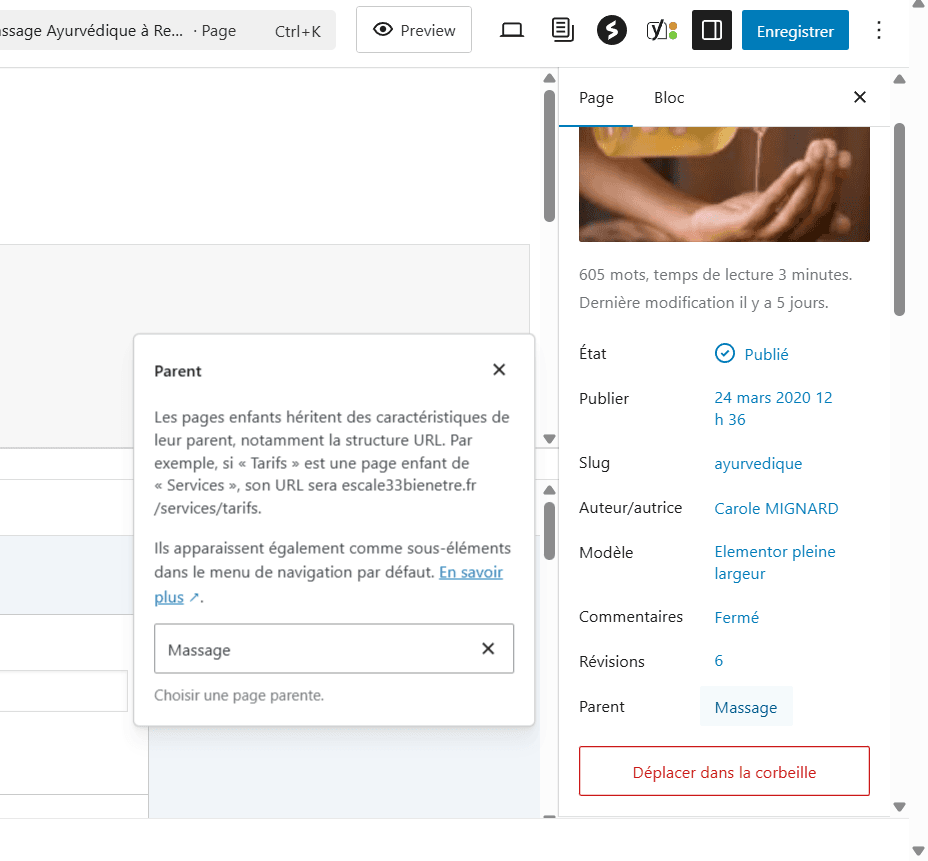Click the editor canvas scroll up arrow

coord(549,78)
